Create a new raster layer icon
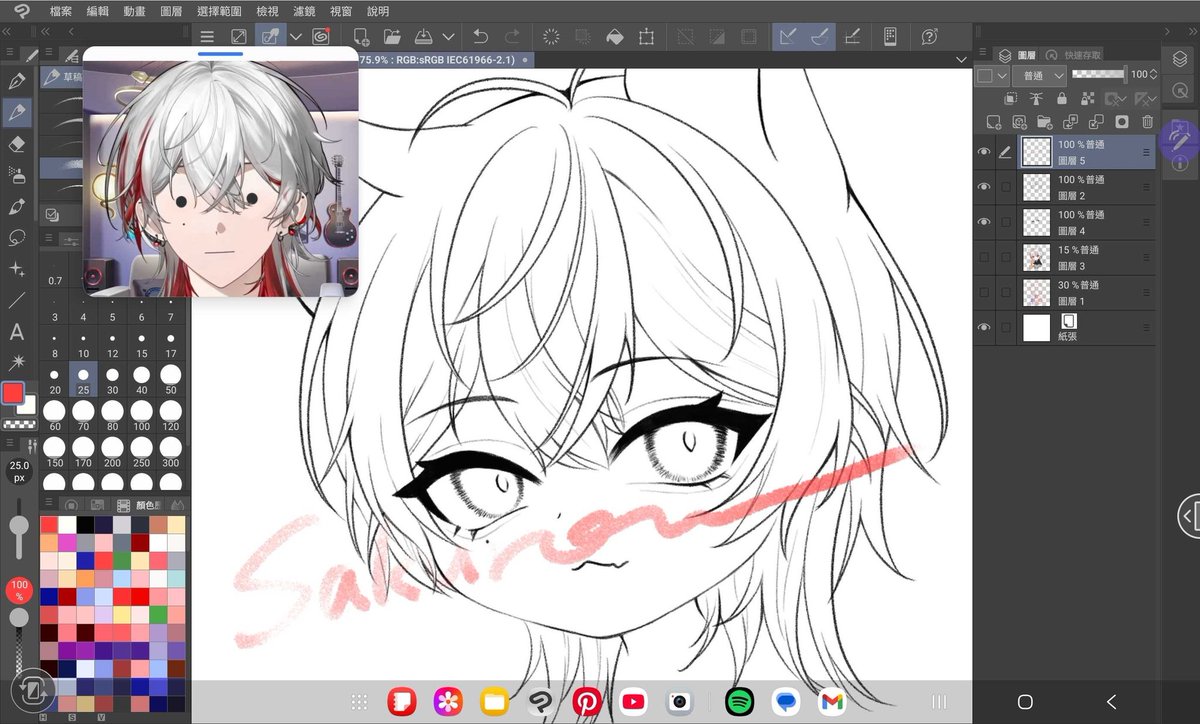Viewport: 1200px width, 724px height. (x=993, y=122)
